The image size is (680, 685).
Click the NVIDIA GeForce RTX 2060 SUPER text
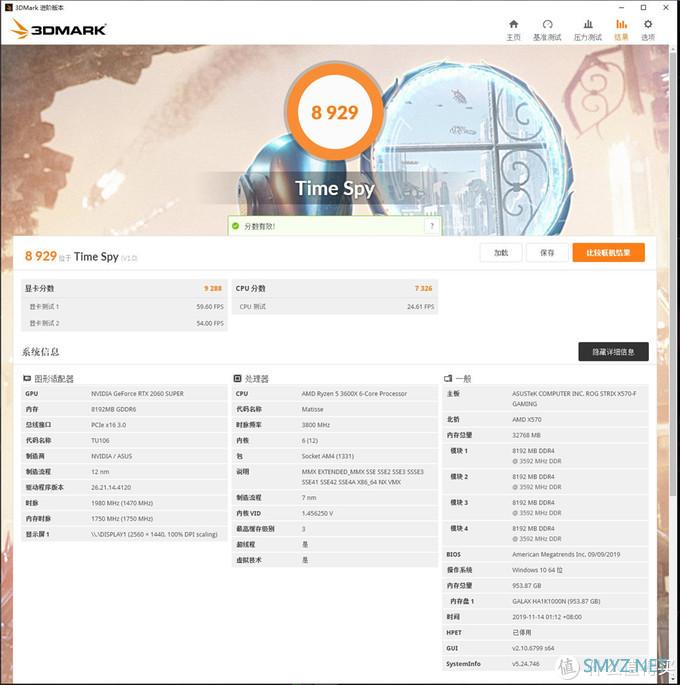pos(137,394)
